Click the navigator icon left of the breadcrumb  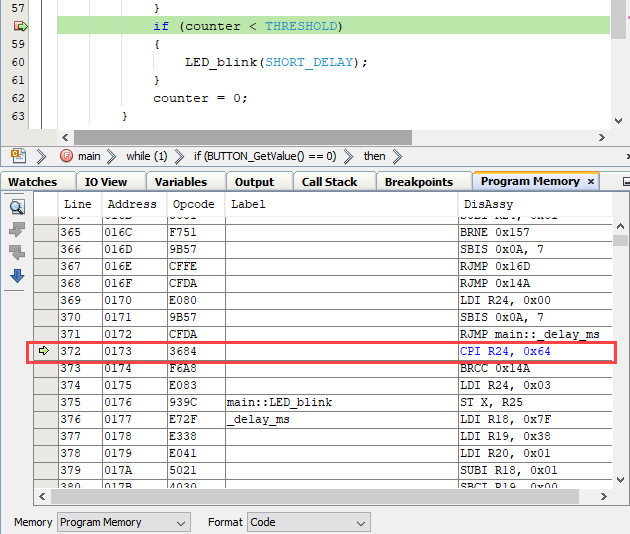click(18, 156)
